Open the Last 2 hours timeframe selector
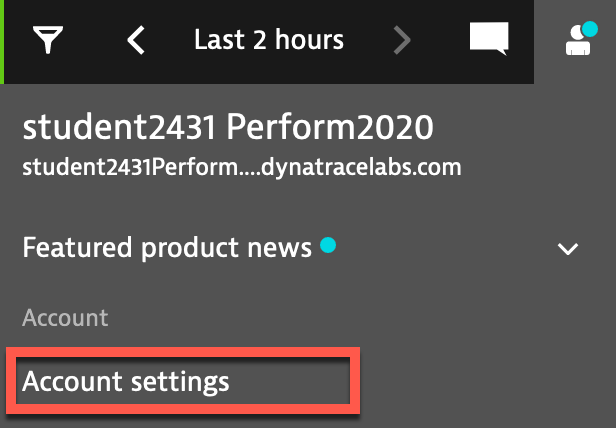Screen dimensions: 616x428 (x=269, y=40)
